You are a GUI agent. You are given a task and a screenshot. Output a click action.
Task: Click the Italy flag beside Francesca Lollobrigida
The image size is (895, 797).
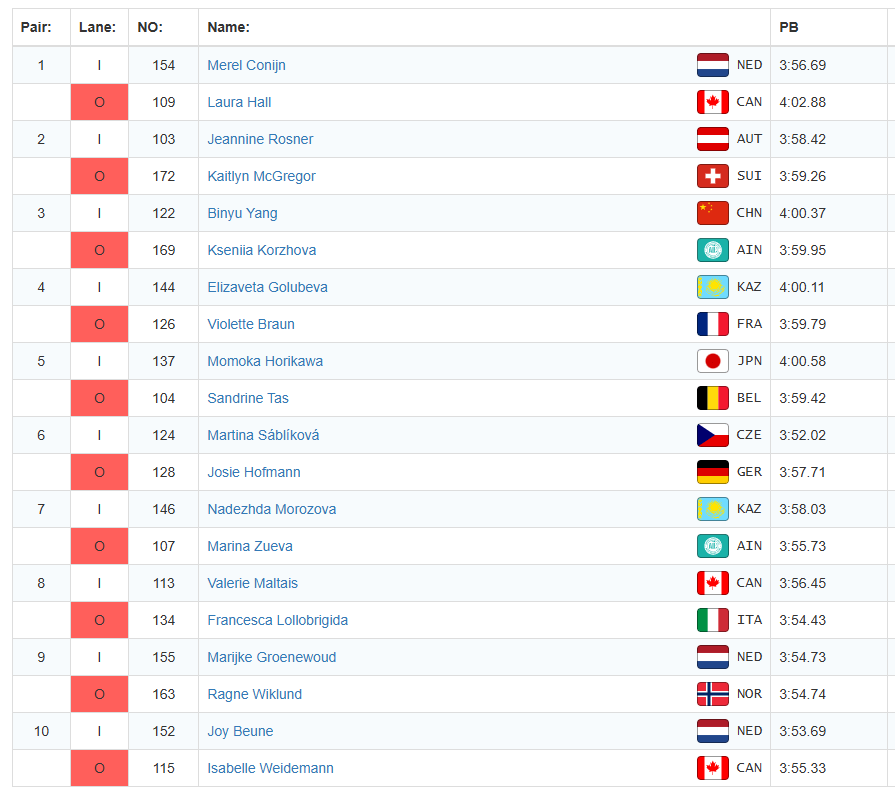click(712, 620)
